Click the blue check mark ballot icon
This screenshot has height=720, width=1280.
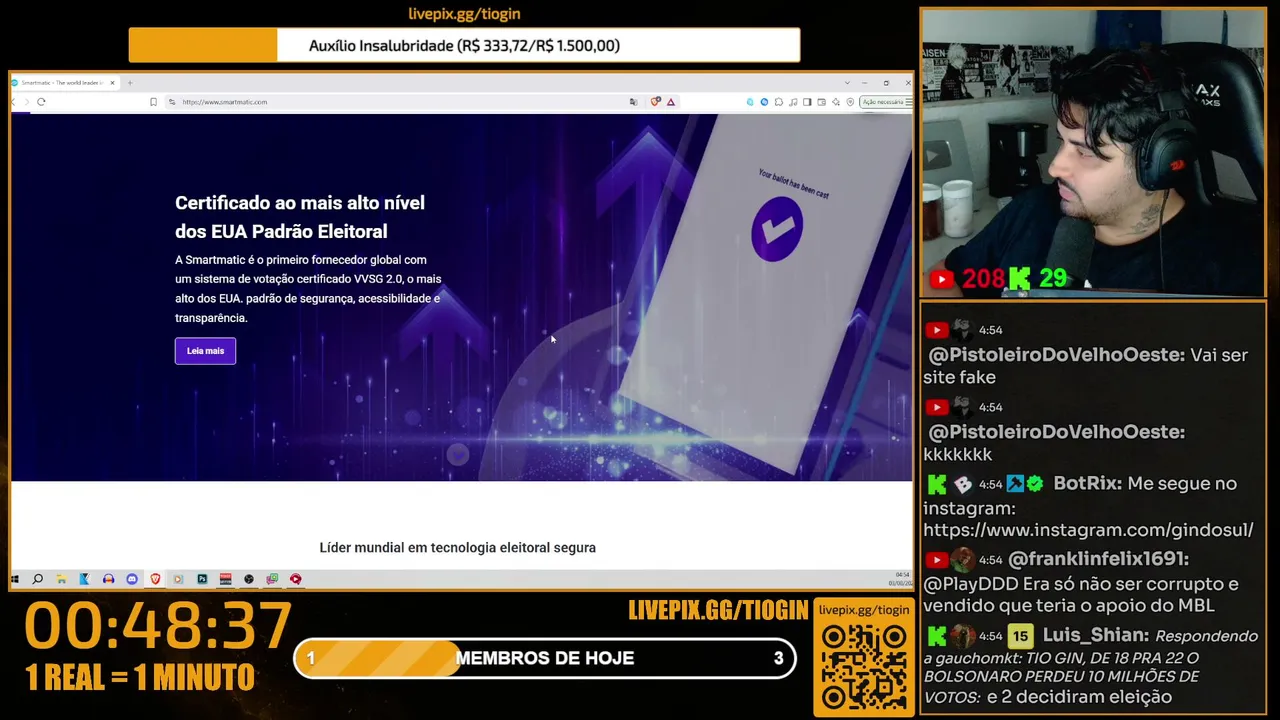(777, 229)
